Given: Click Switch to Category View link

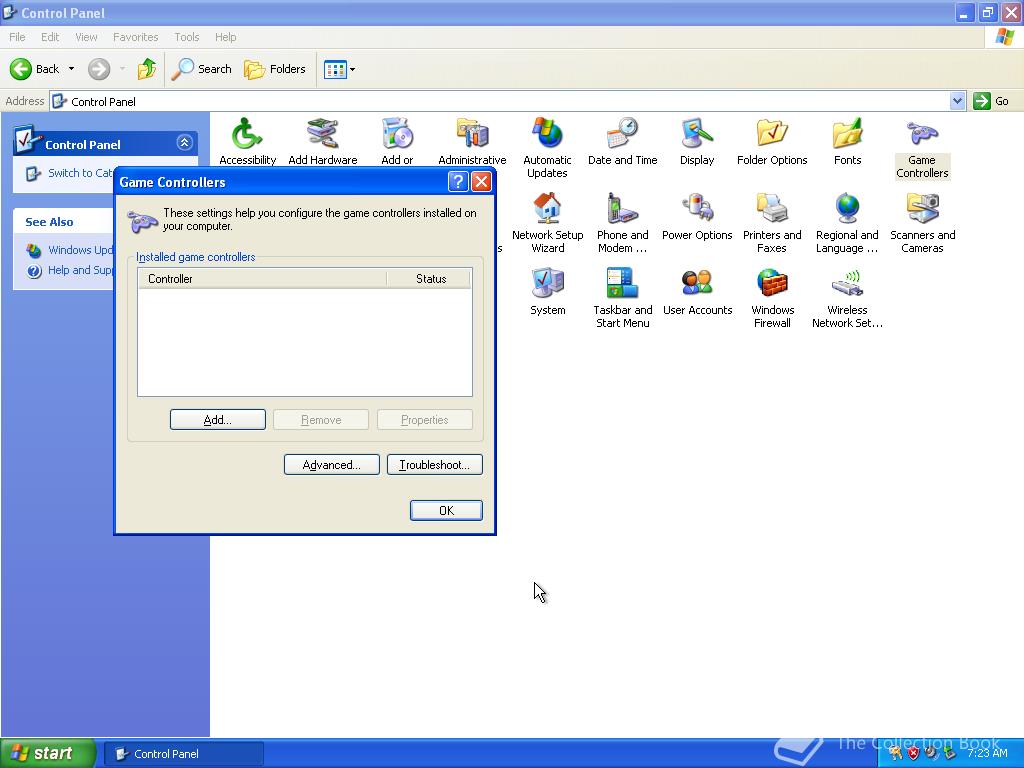Looking at the screenshot, I should [x=80, y=173].
